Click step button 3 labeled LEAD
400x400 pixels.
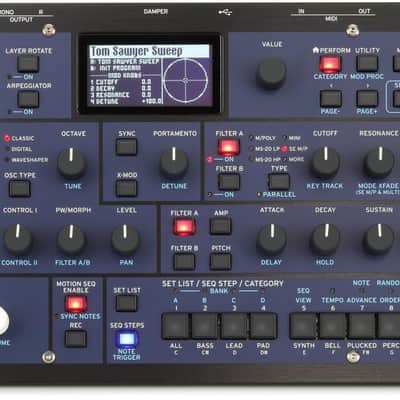point(234,326)
